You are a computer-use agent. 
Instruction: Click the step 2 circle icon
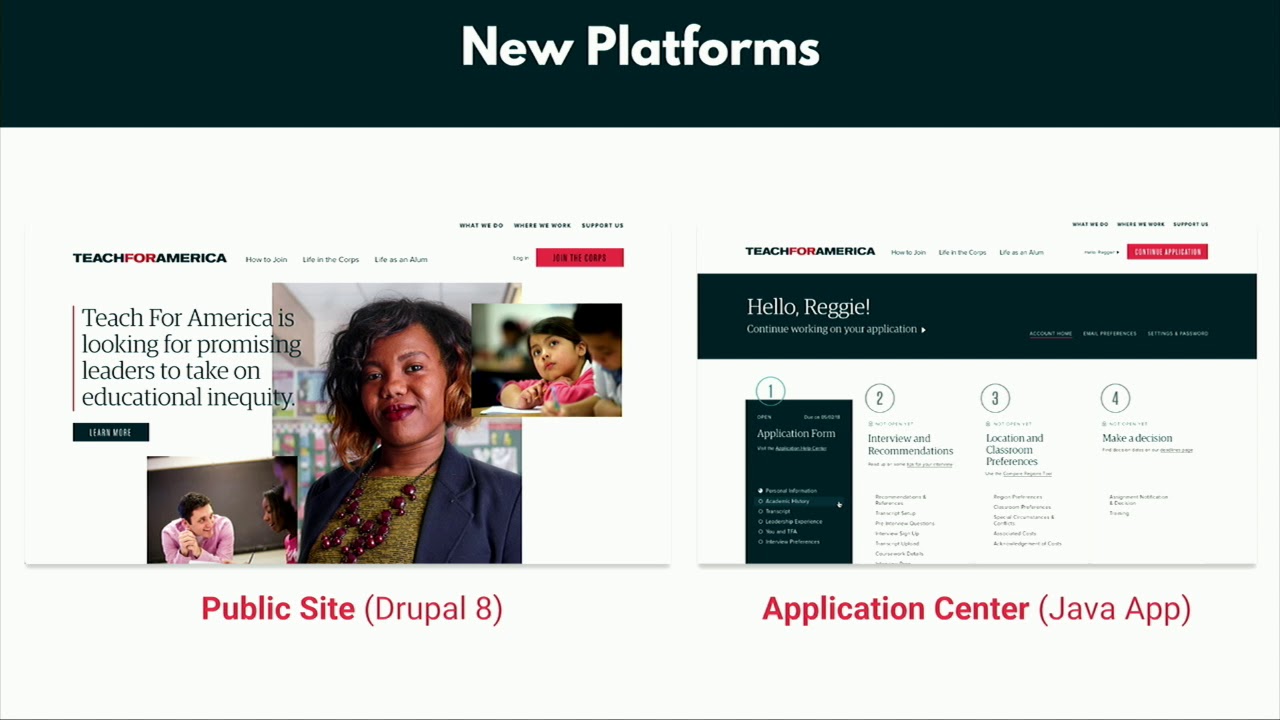click(x=879, y=399)
